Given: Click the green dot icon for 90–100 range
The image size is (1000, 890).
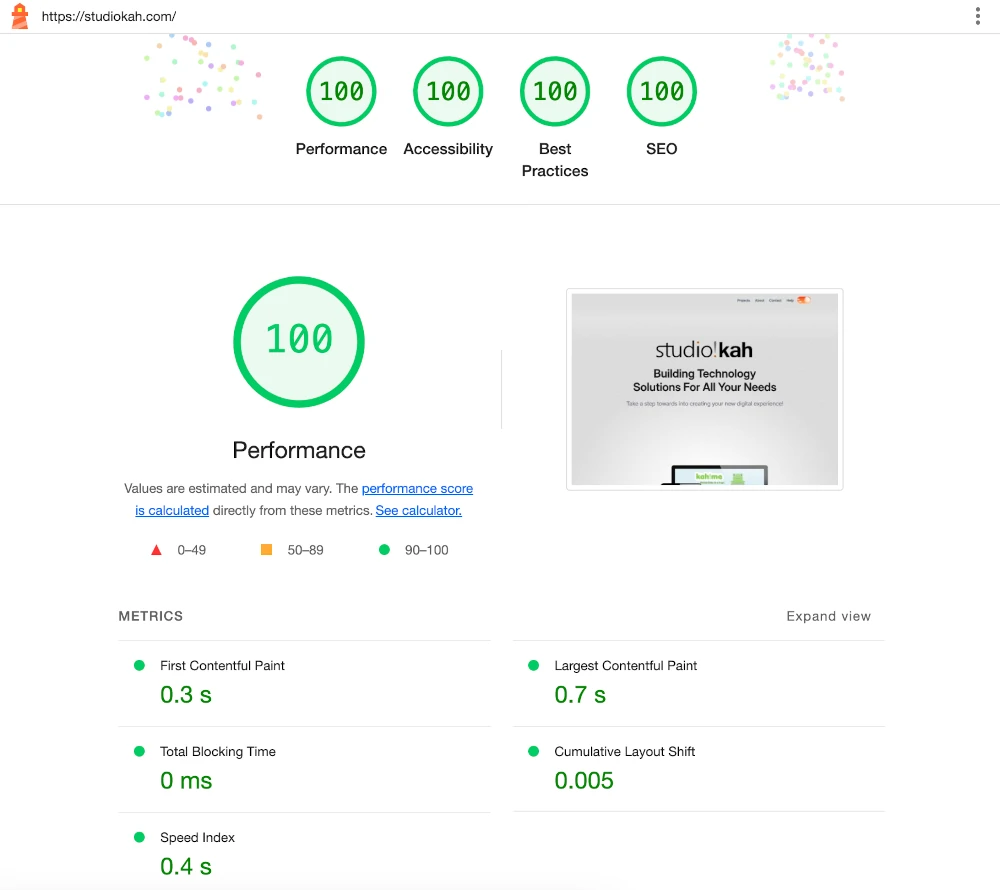Looking at the screenshot, I should coord(383,549).
